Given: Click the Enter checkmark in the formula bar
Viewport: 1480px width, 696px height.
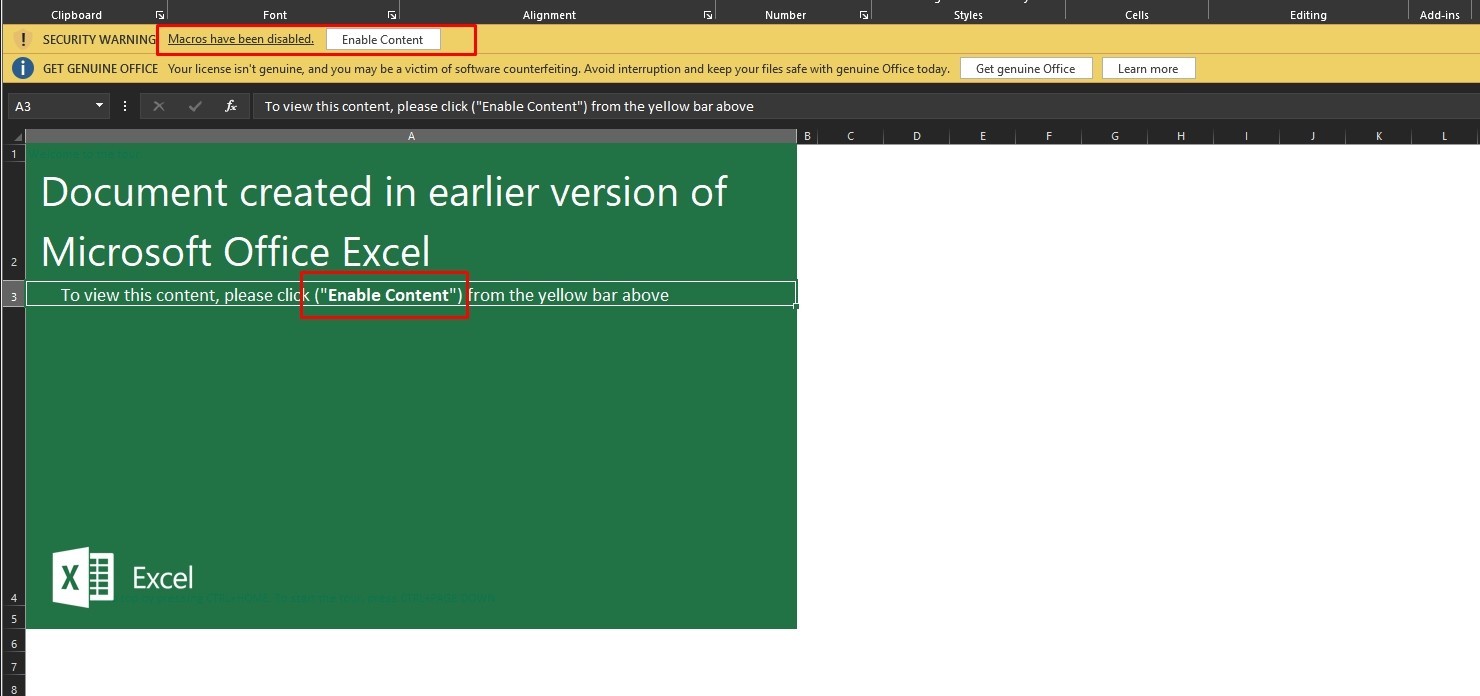Looking at the screenshot, I should [x=195, y=106].
